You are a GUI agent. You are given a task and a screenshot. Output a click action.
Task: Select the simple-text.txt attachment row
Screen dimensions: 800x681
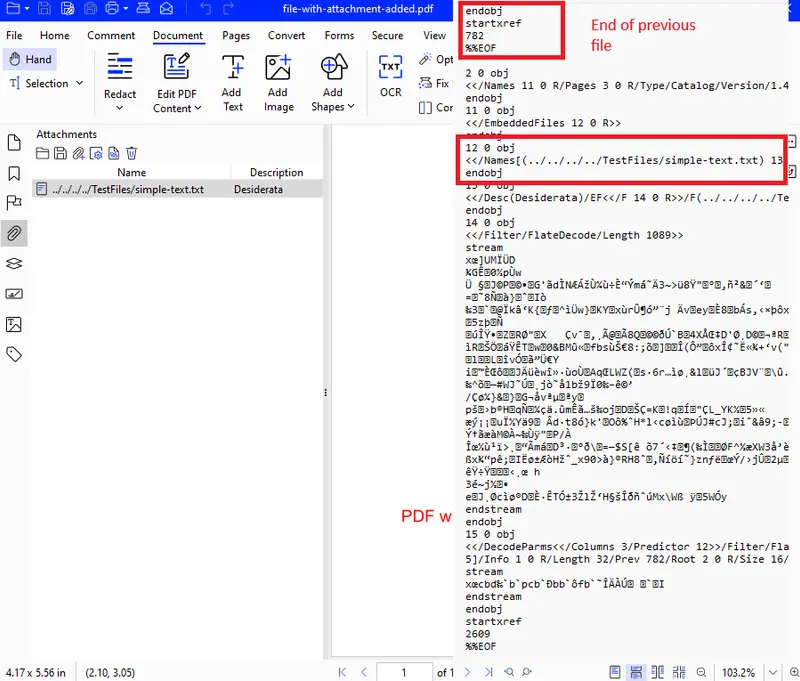177,189
